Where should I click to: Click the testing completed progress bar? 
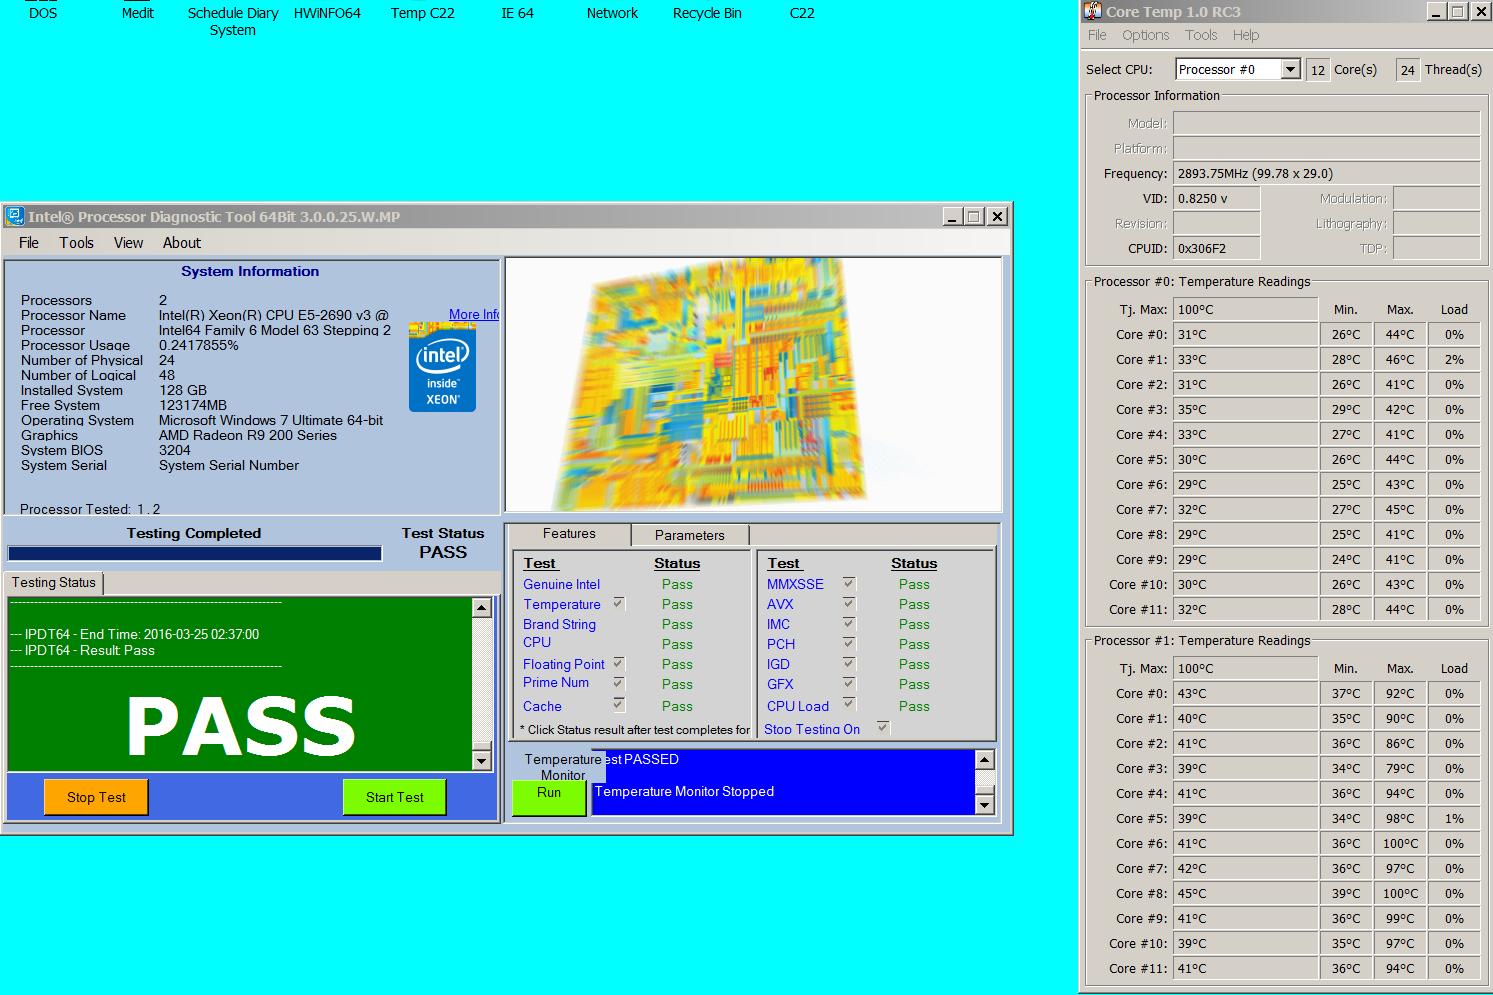(195, 553)
